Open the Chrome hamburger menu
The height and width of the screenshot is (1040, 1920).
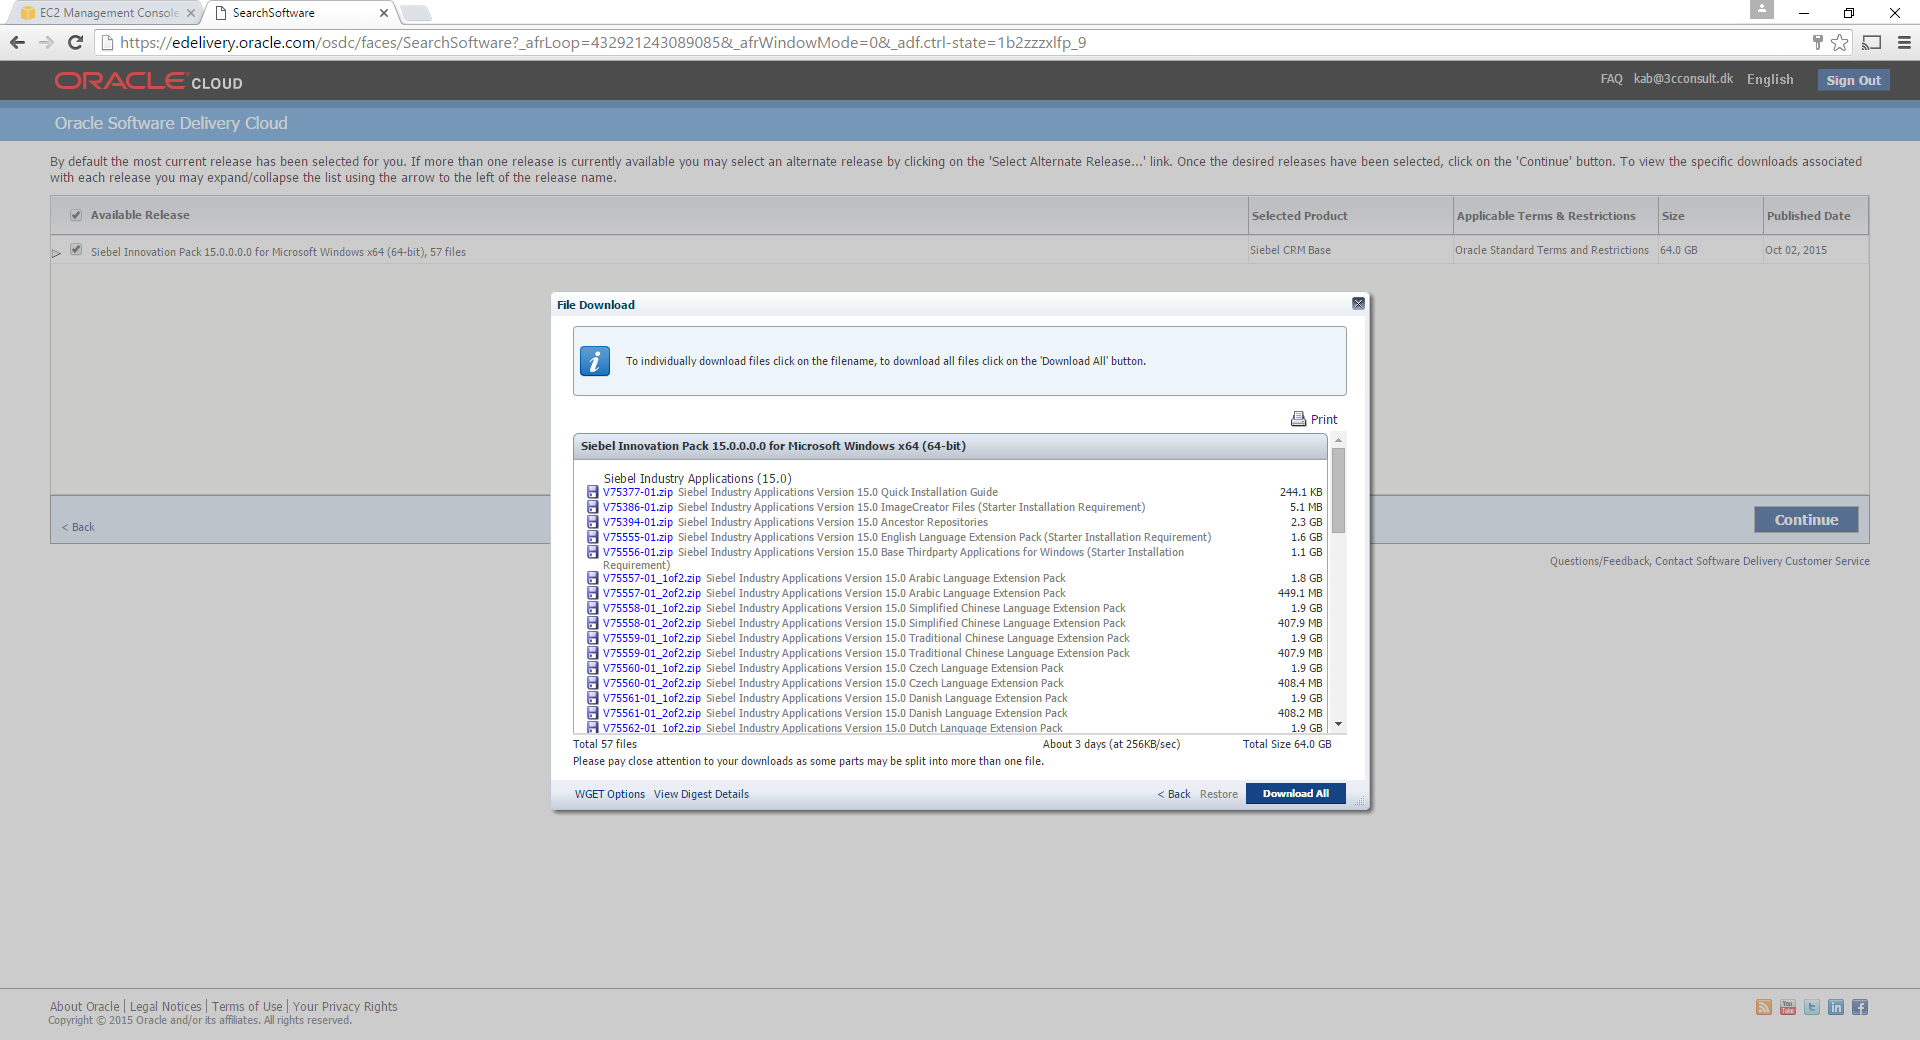point(1904,42)
